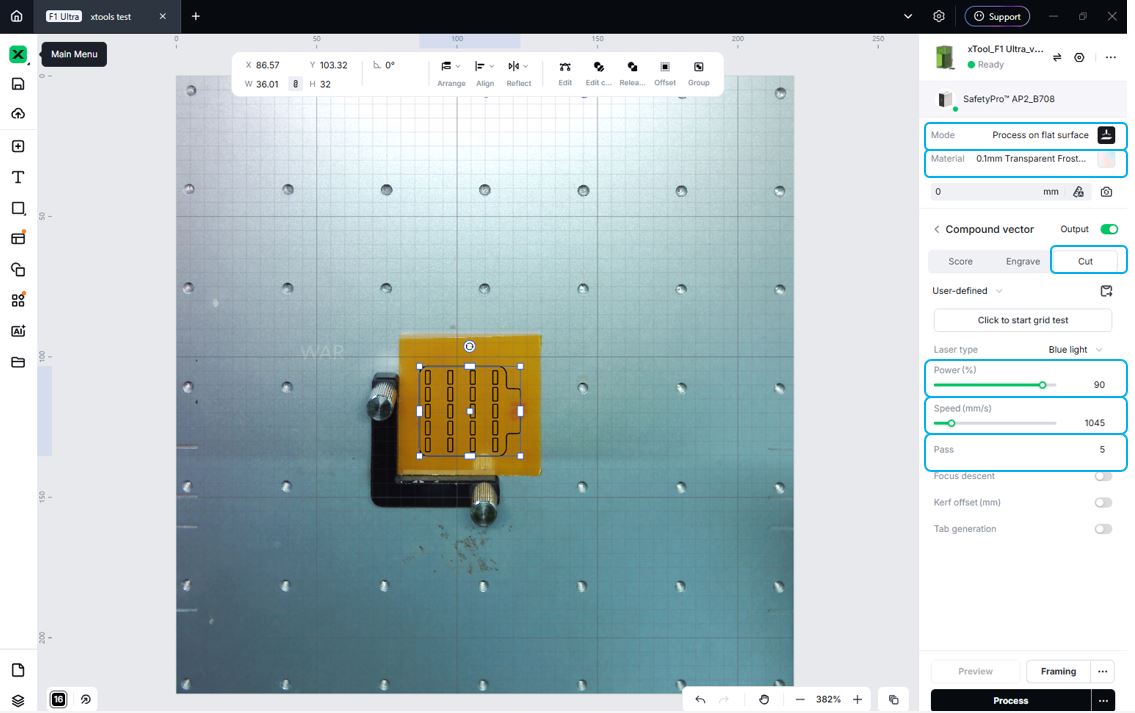Switch to the Cut tab
Screen dimensions: 1135x713
pos(1085,261)
